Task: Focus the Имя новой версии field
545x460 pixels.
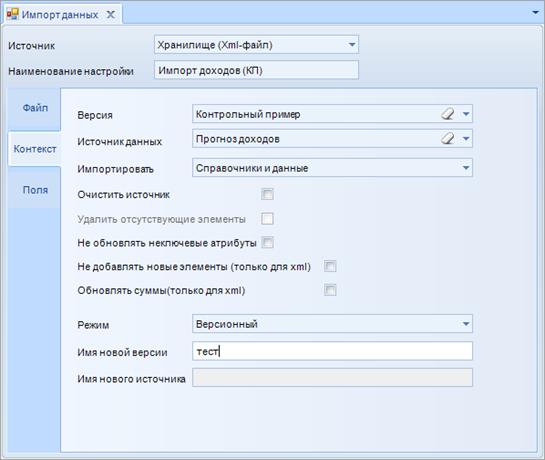Action: coord(332,351)
